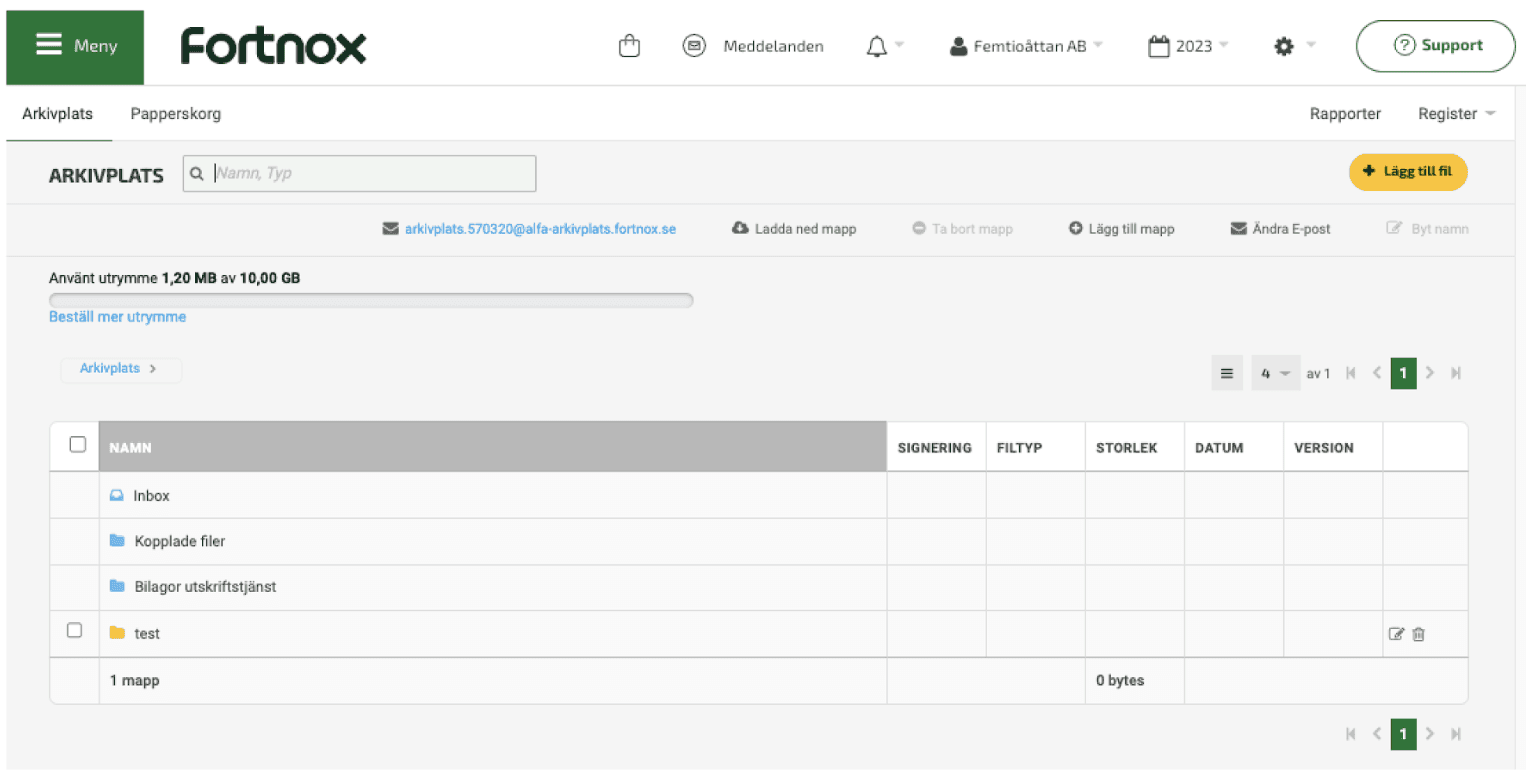This screenshot has width=1526, height=782.
Task: Open the Rapporter menu item
Action: (1345, 114)
